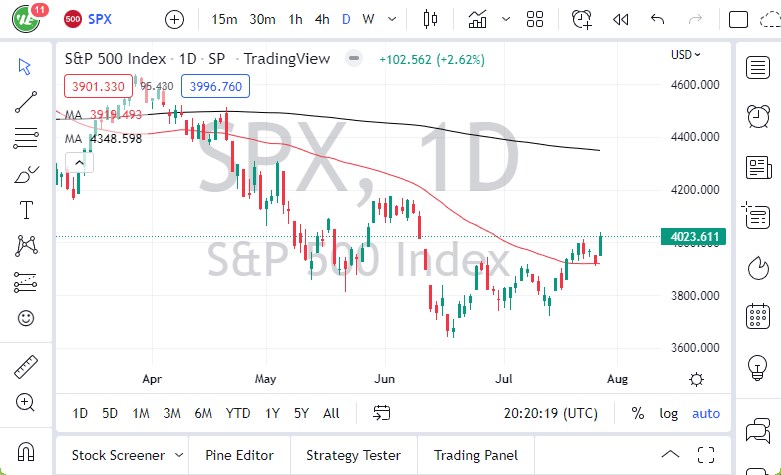The width and height of the screenshot is (781, 475).
Task: Open the emoji icons tool
Action: [x=27, y=319]
